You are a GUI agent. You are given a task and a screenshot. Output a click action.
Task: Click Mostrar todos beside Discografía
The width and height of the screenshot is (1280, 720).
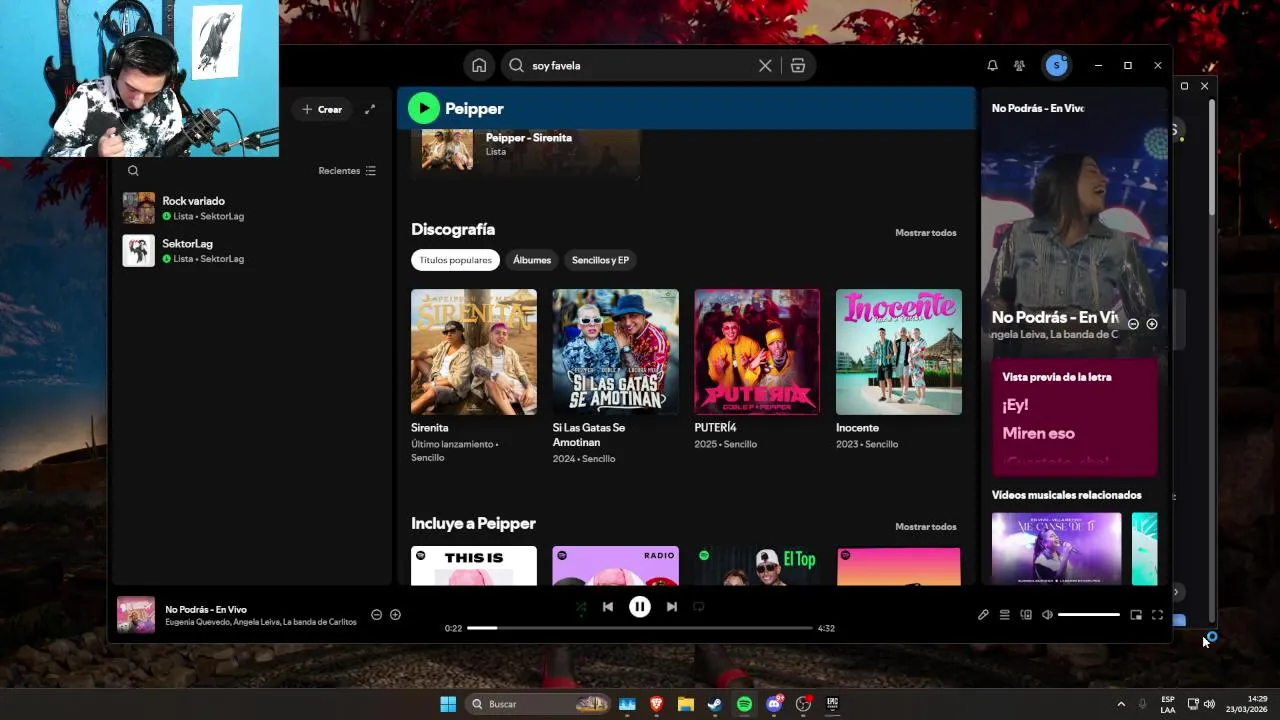pos(926,233)
